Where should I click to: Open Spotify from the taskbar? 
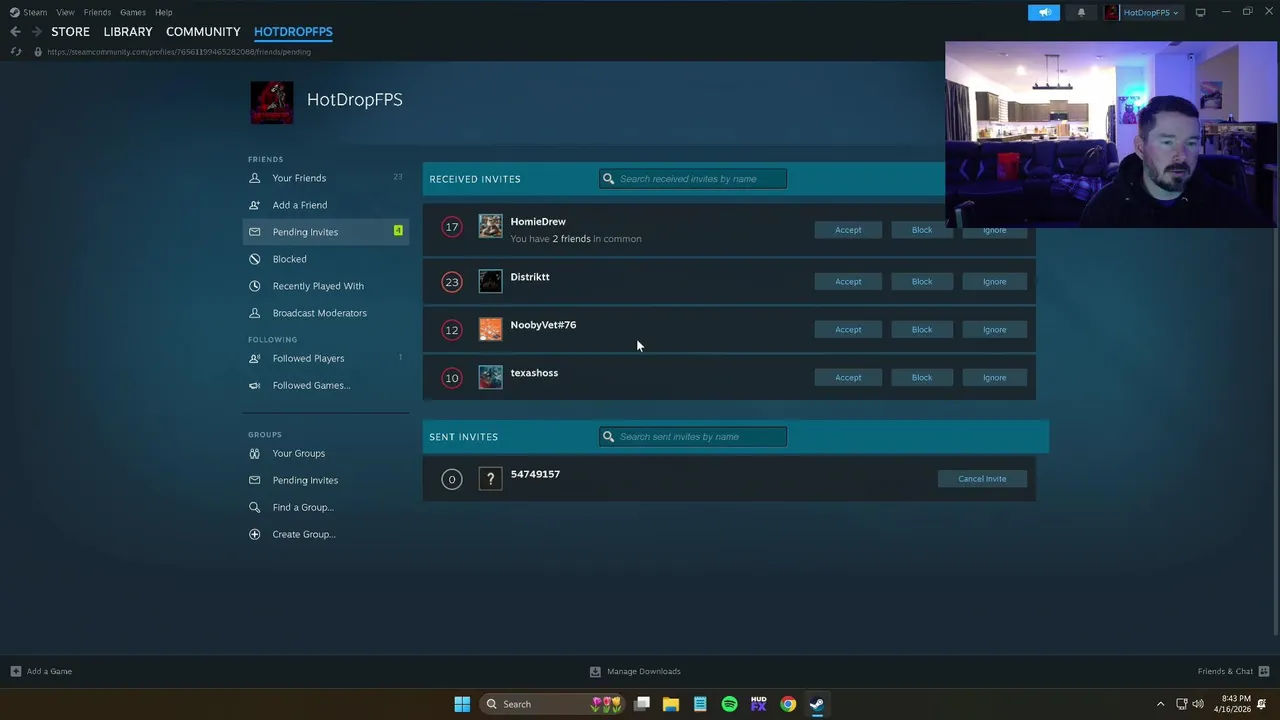(x=729, y=704)
